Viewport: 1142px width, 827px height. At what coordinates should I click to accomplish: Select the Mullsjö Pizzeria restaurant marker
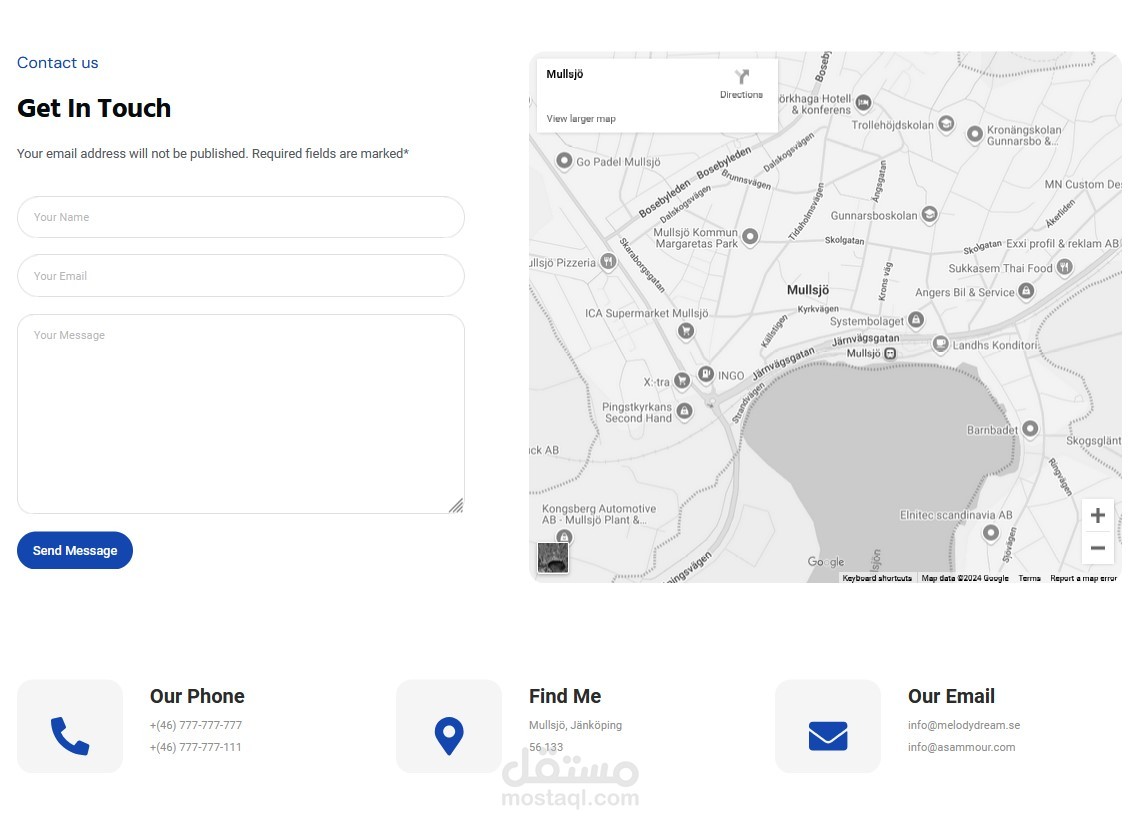click(608, 262)
